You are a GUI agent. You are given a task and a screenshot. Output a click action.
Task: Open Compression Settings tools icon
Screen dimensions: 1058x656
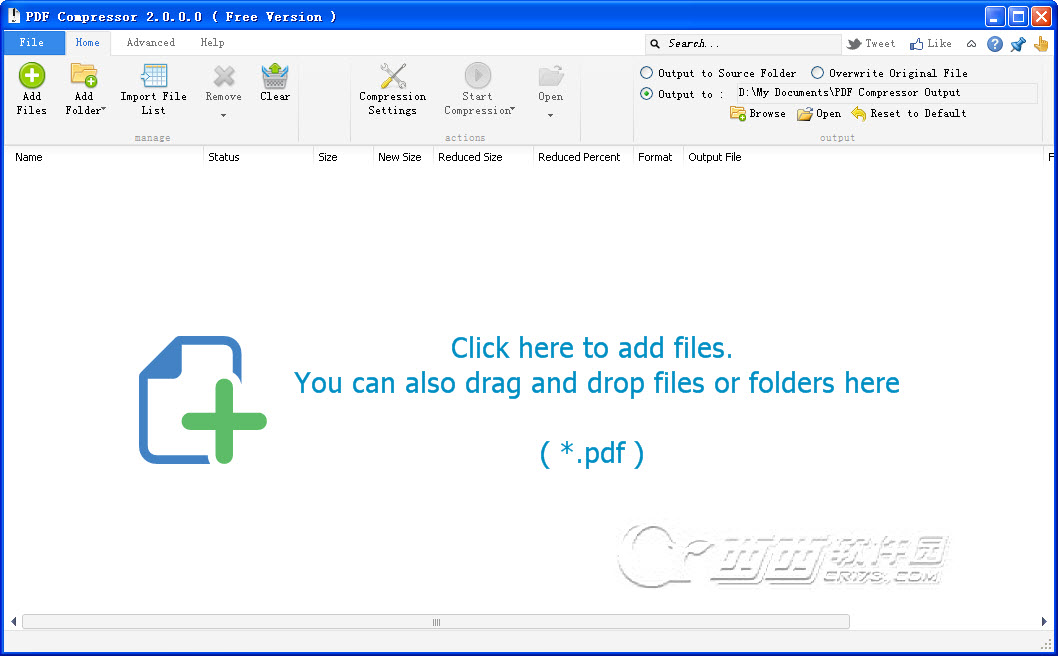coord(393,76)
